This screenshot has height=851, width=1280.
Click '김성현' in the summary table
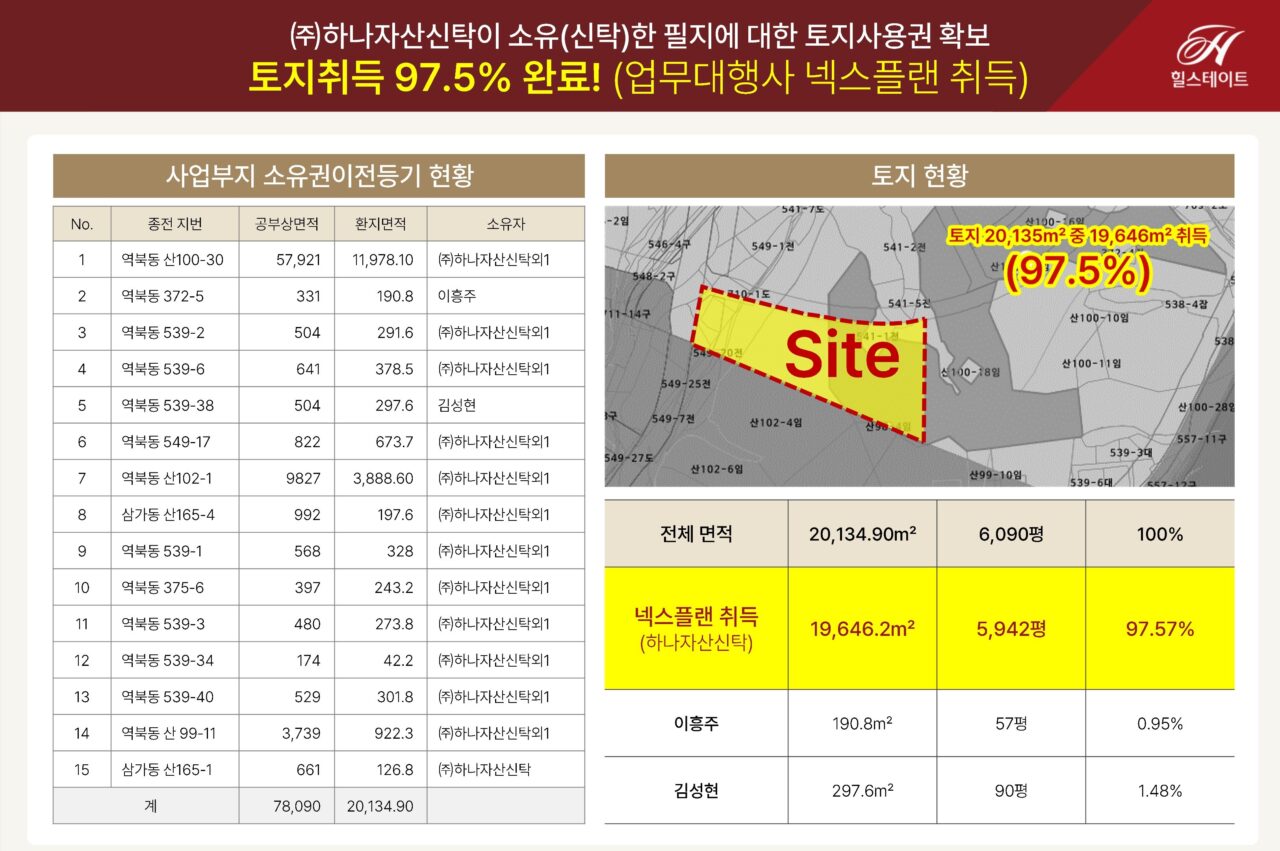click(697, 791)
